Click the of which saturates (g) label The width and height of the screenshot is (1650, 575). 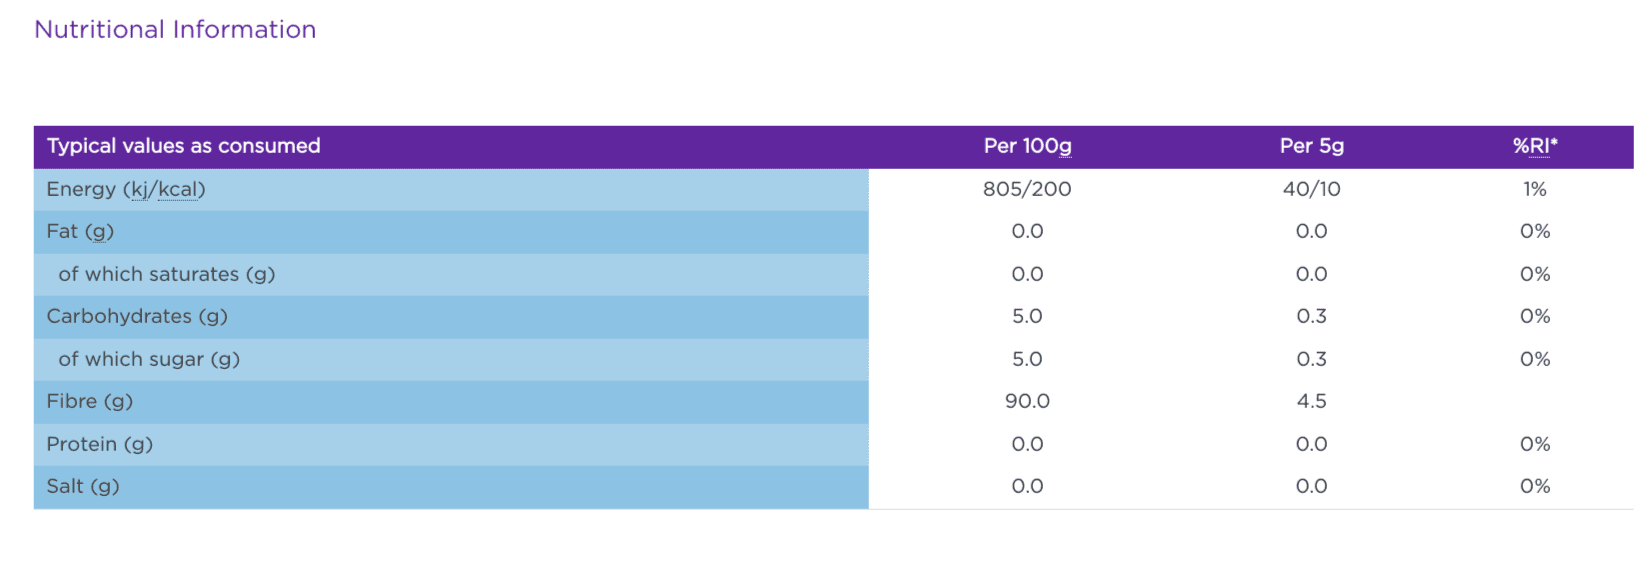click(x=166, y=274)
